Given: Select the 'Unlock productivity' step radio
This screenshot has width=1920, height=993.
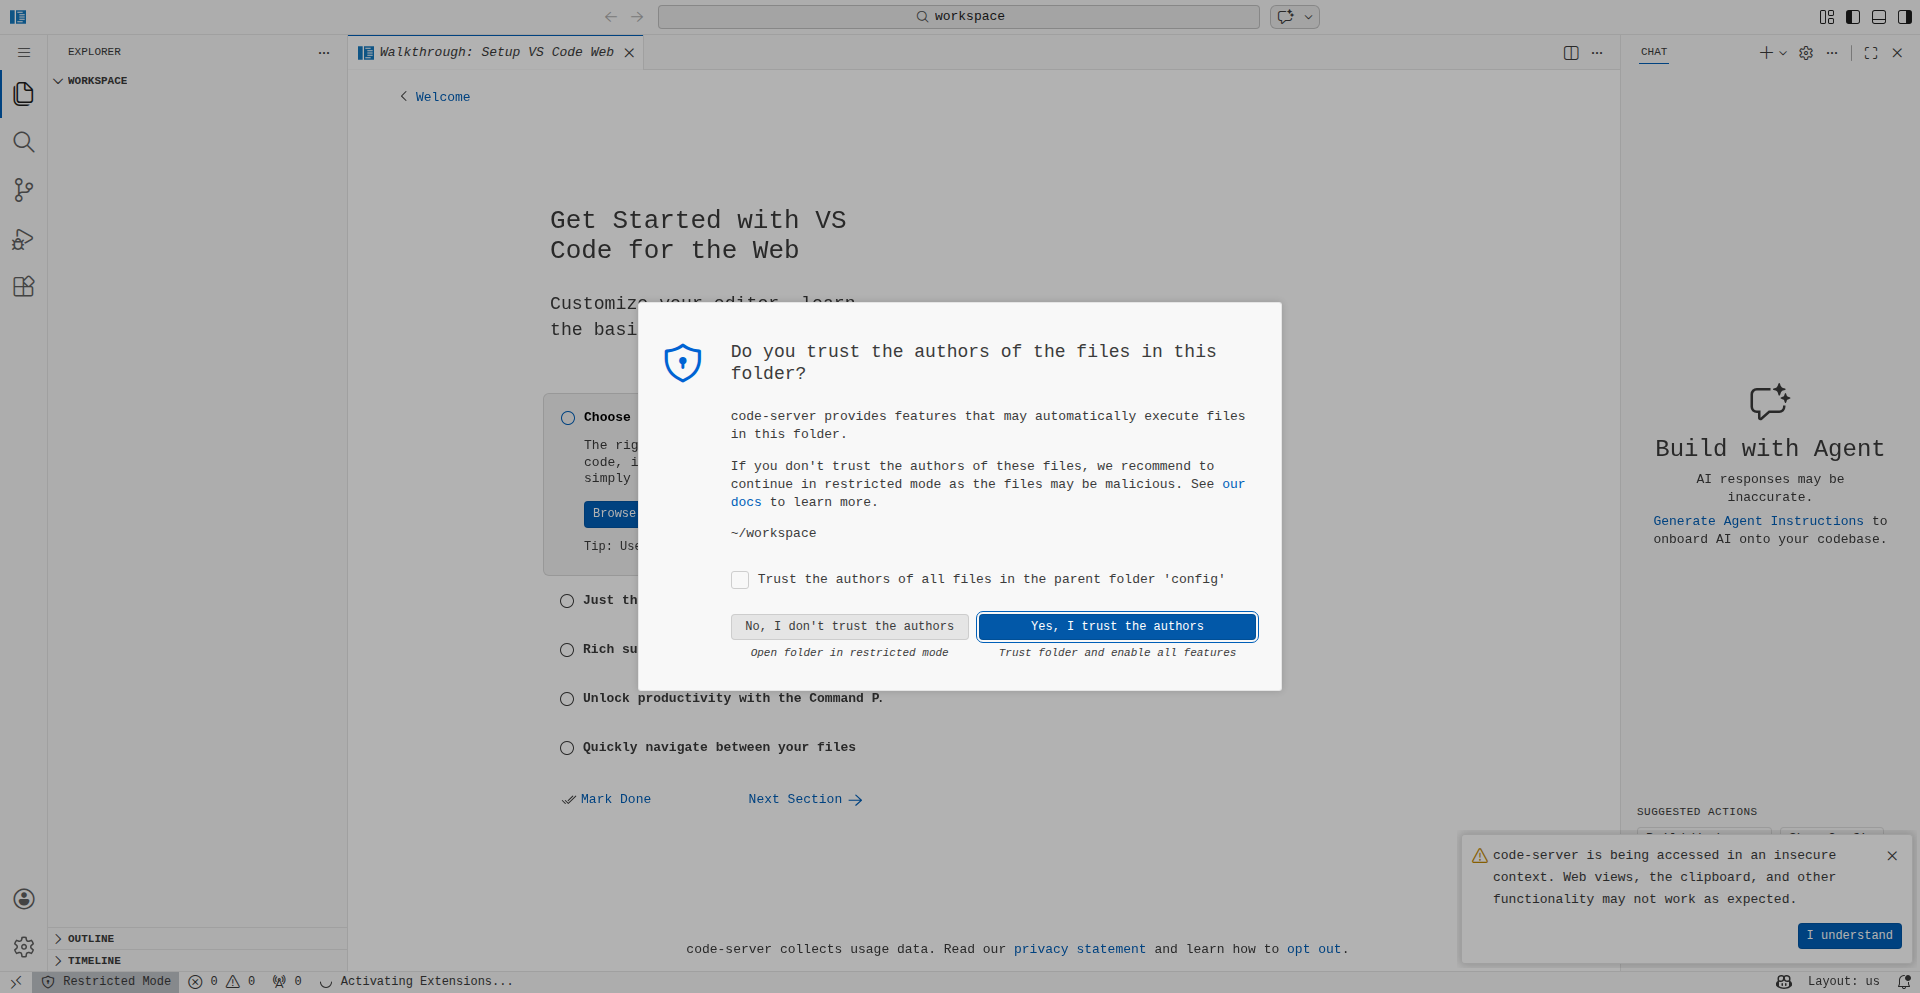Looking at the screenshot, I should point(567,699).
